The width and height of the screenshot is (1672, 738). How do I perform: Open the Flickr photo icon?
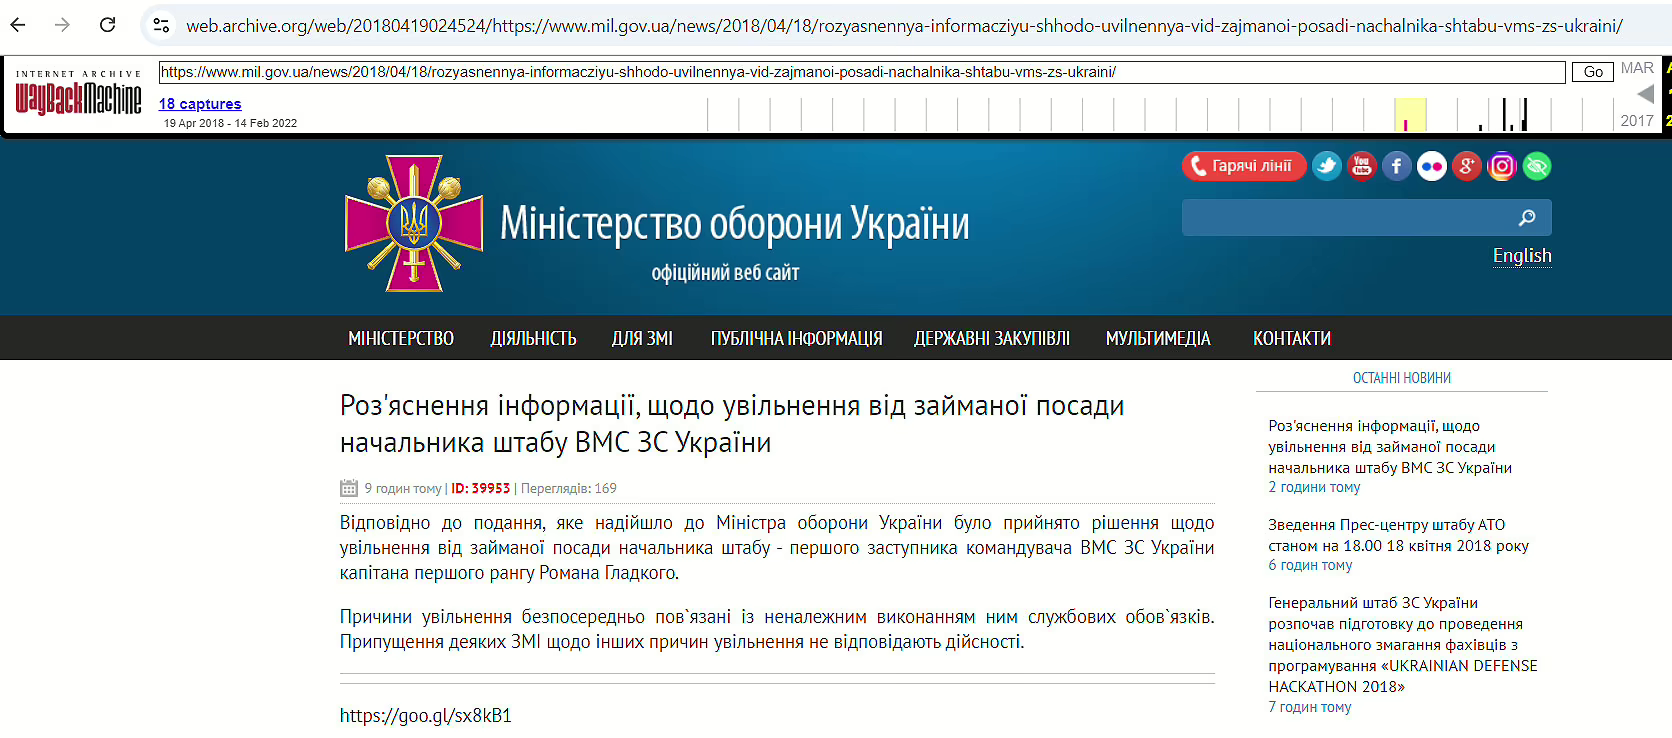pyautogui.click(x=1432, y=166)
